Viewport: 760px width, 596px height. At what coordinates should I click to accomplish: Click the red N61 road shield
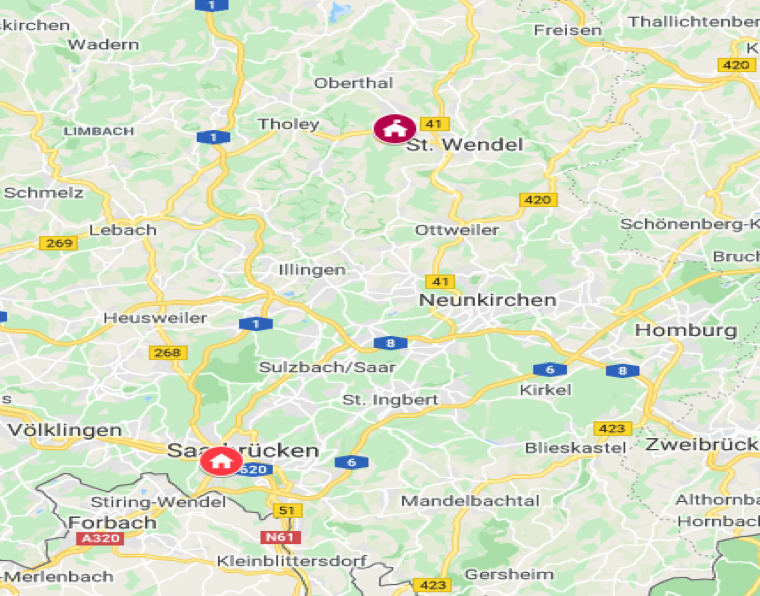coord(280,537)
